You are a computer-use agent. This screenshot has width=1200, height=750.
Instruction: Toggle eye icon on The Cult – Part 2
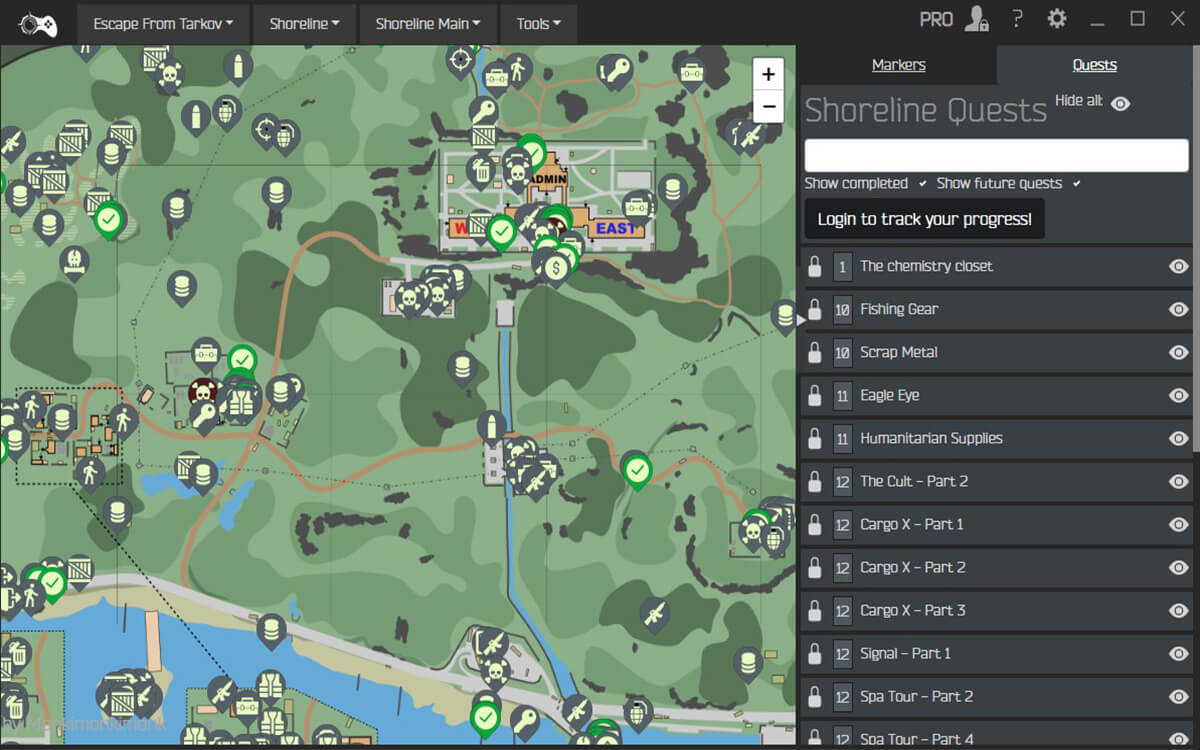pos(1179,481)
